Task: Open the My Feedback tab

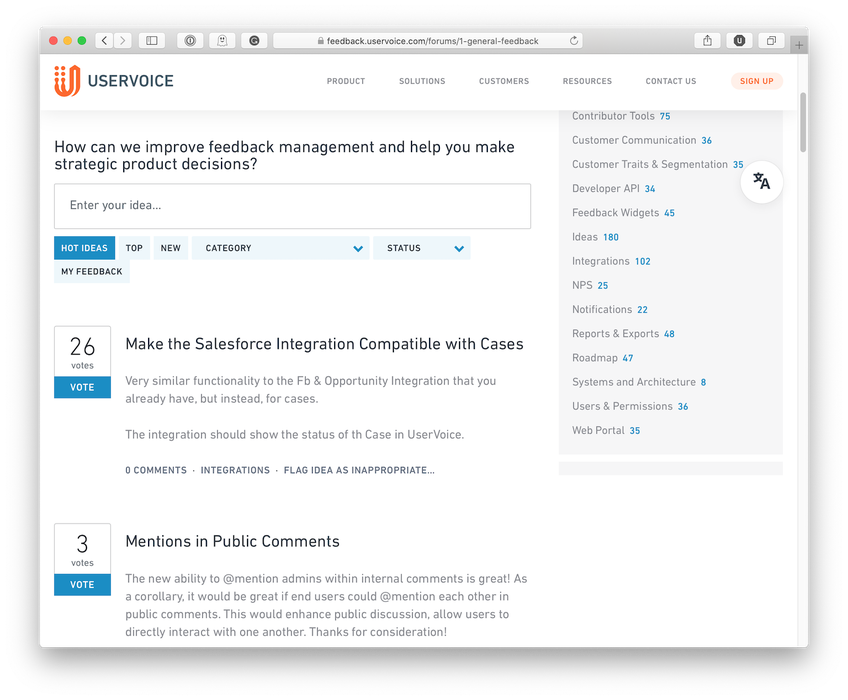Action: (91, 271)
